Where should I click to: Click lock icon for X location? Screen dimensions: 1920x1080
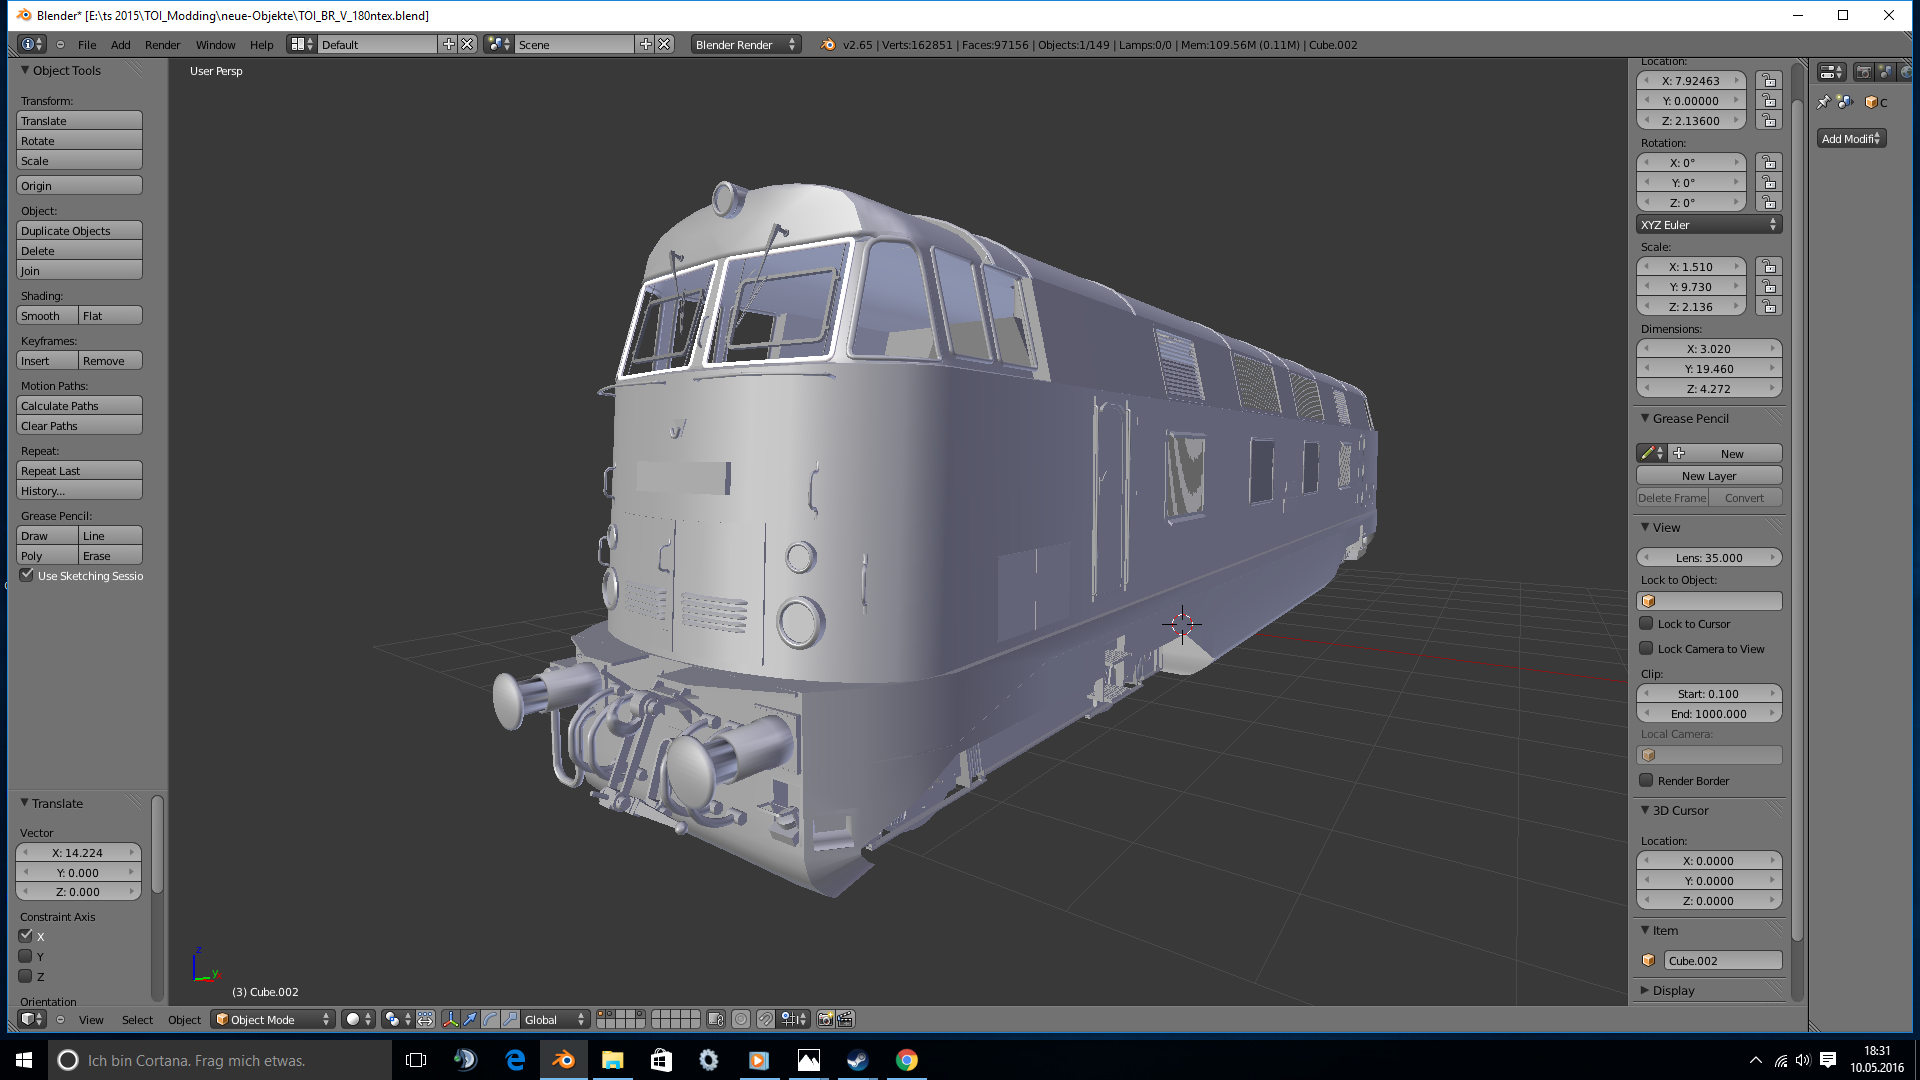click(1769, 81)
